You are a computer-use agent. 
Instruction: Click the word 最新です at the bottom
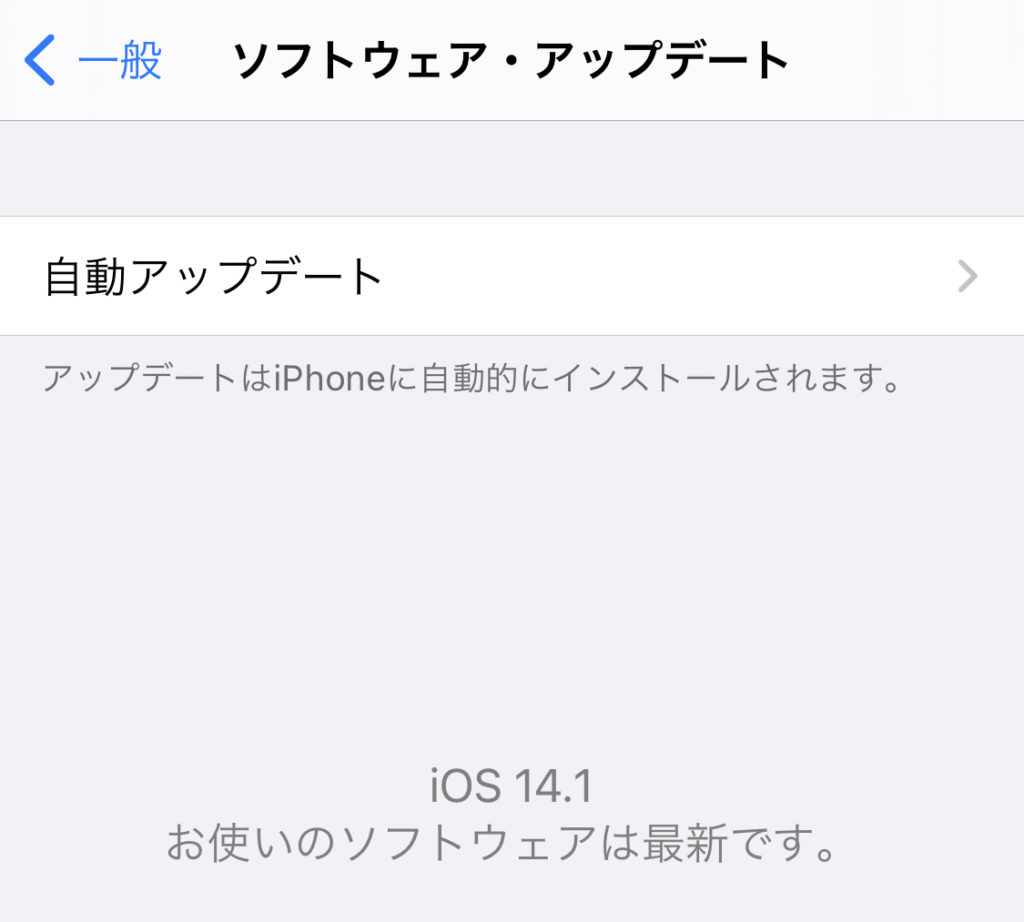[x=739, y=843]
